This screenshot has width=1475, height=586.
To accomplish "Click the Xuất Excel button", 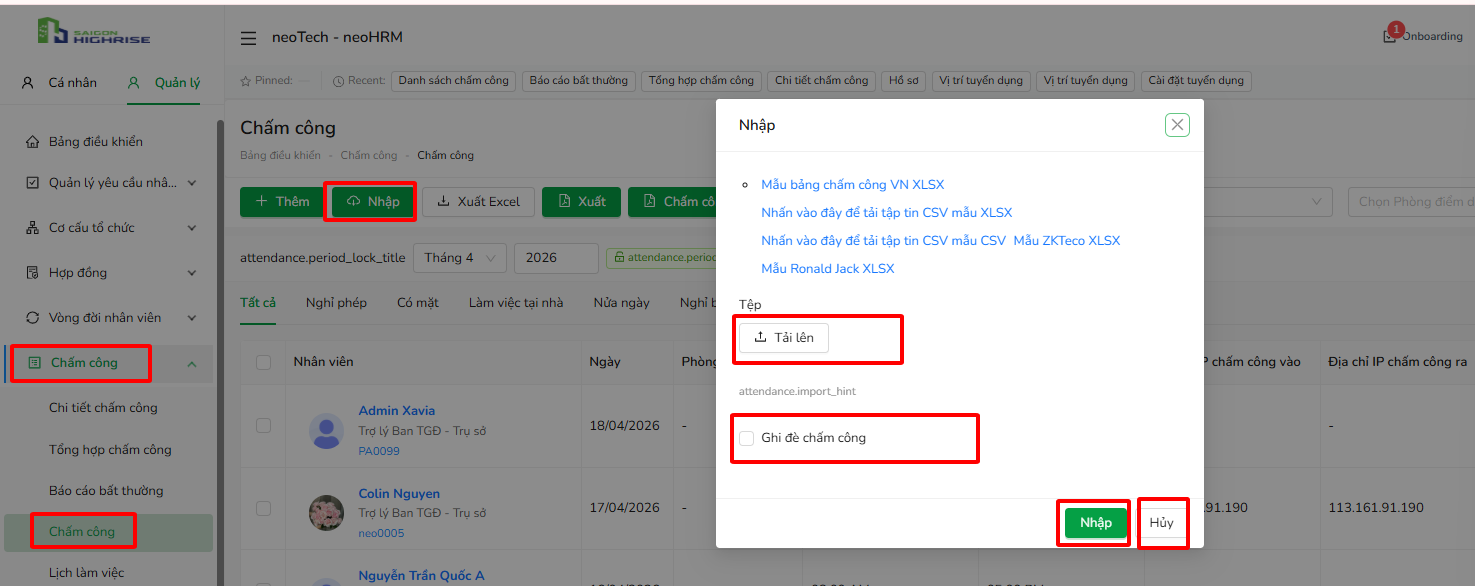I will pos(478,202).
